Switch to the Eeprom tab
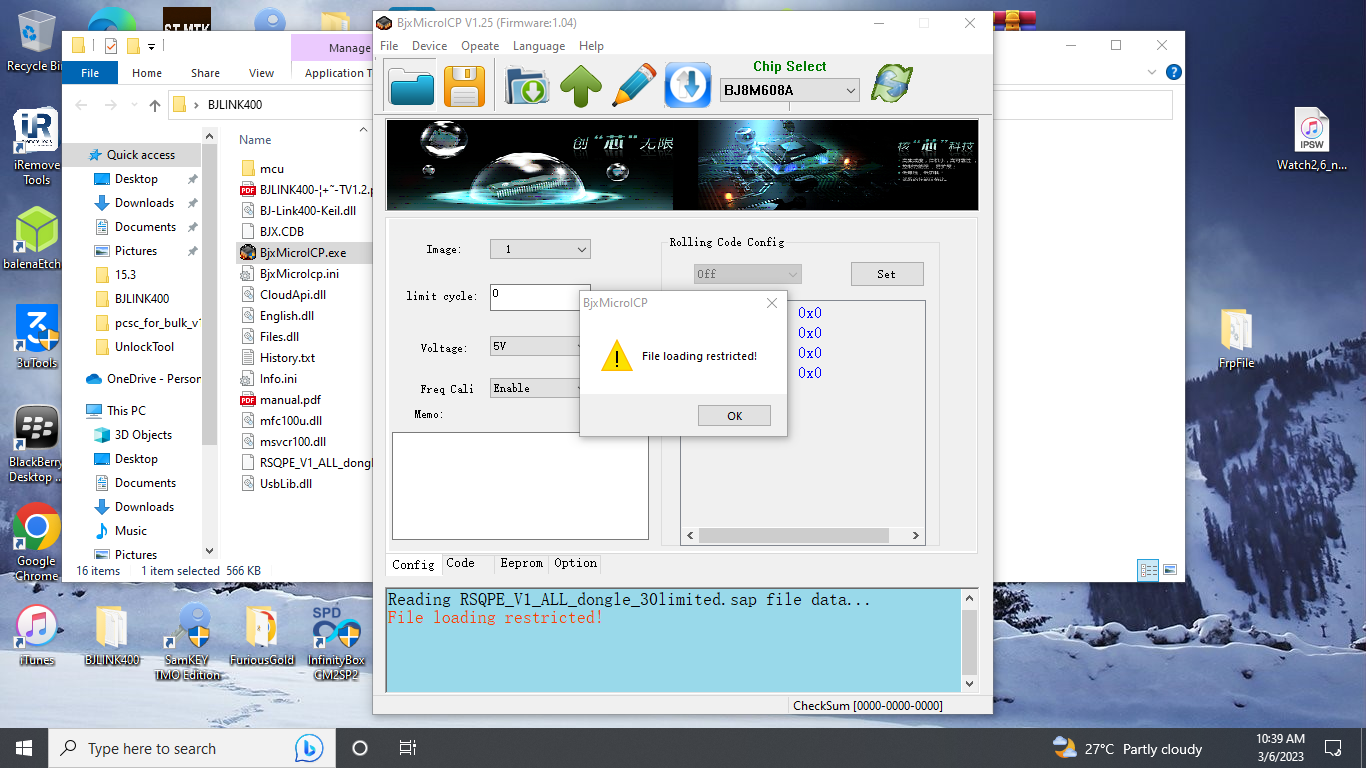This screenshot has width=1366, height=768. 521,563
